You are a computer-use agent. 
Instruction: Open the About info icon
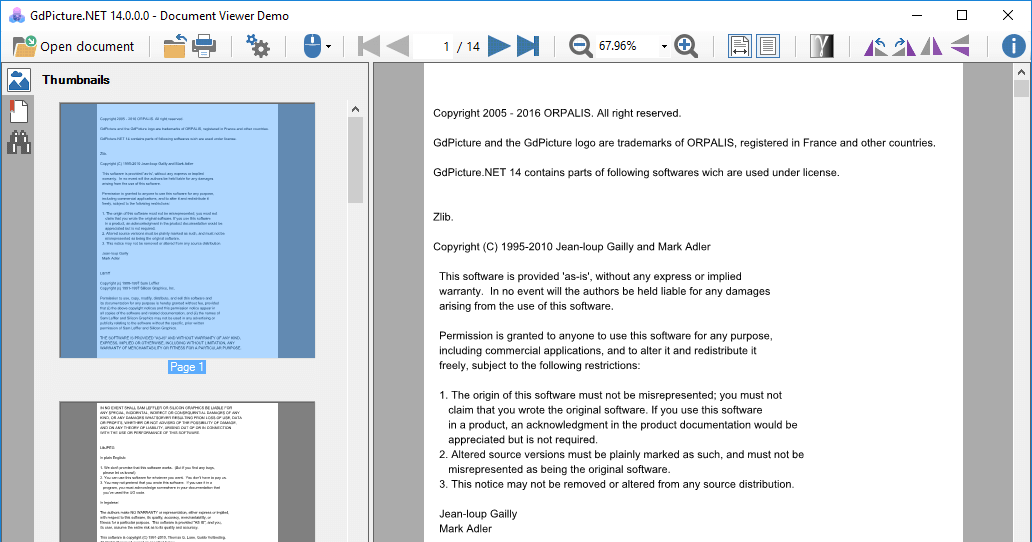pos(1014,46)
